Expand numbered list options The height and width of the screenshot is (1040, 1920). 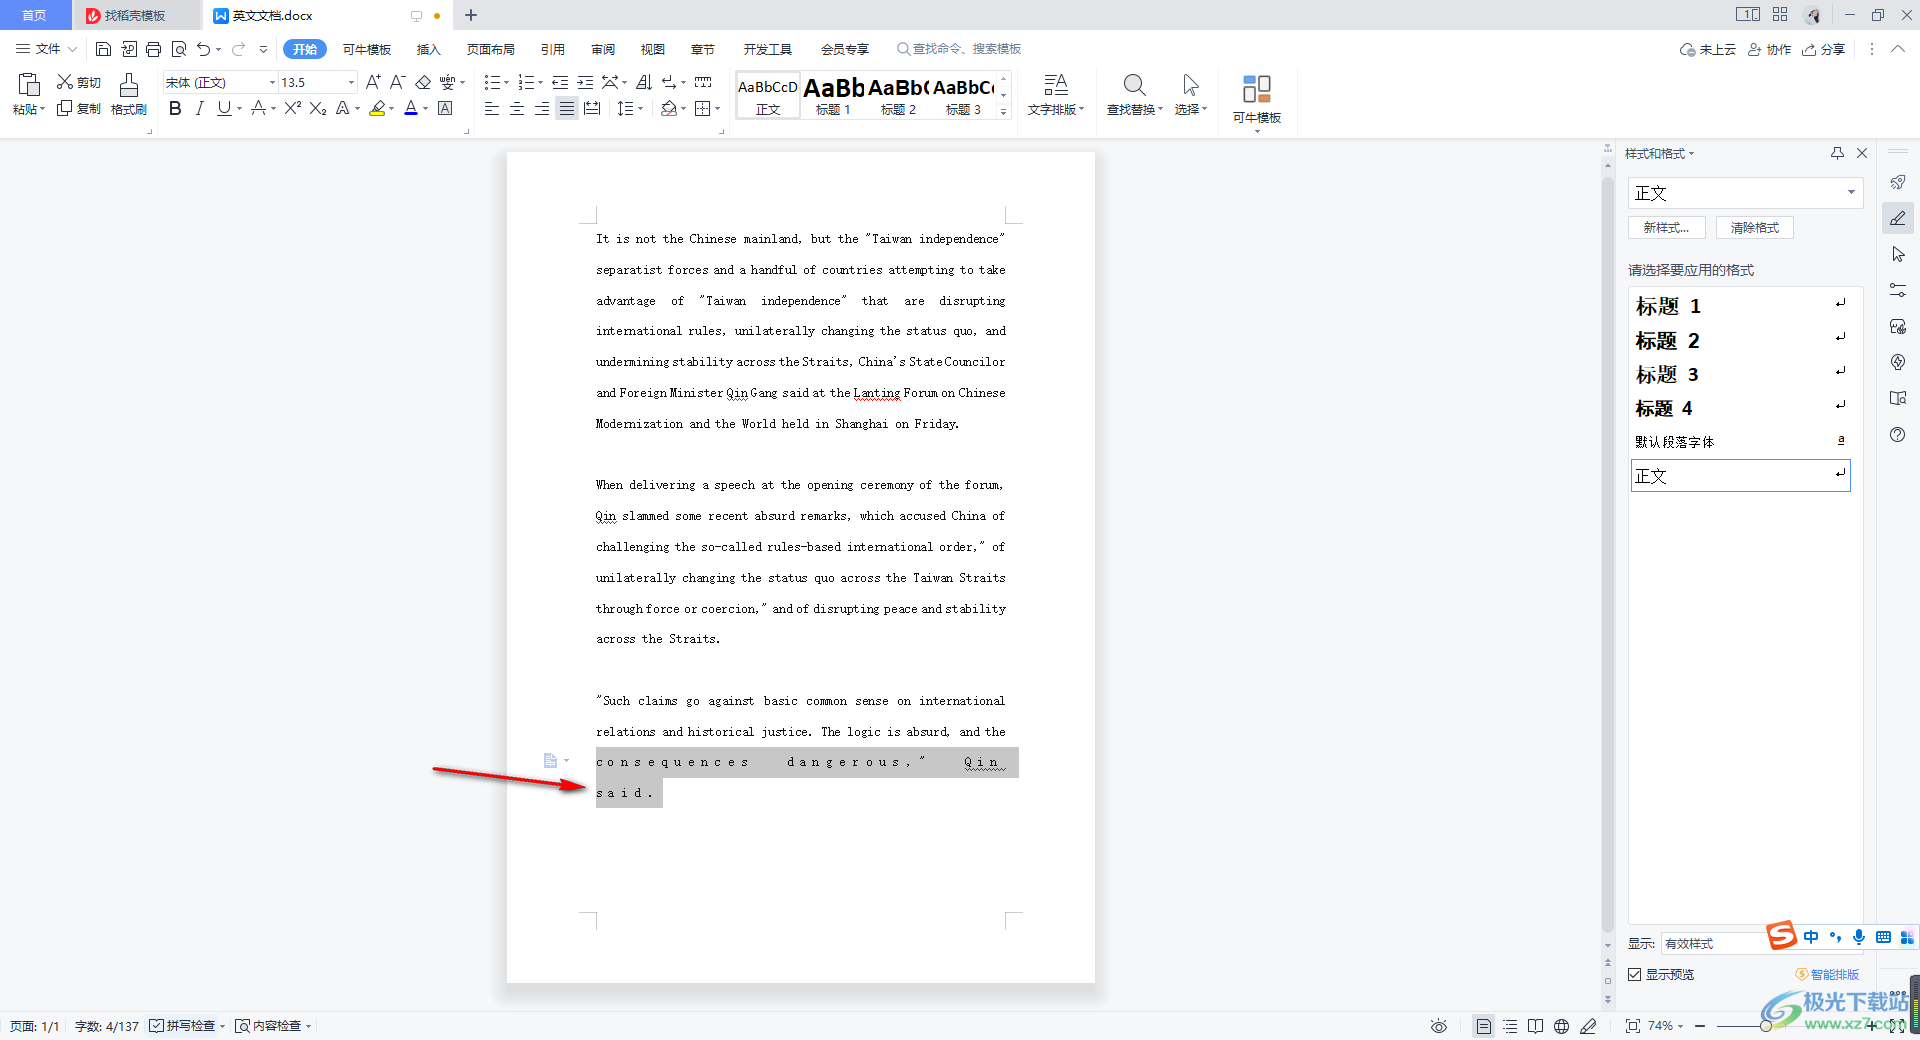click(541, 82)
